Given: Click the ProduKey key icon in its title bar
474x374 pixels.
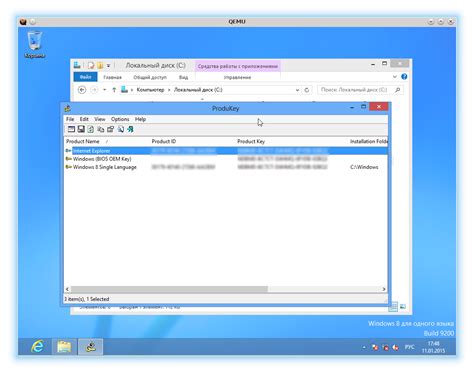Looking at the screenshot, I should [x=68, y=108].
